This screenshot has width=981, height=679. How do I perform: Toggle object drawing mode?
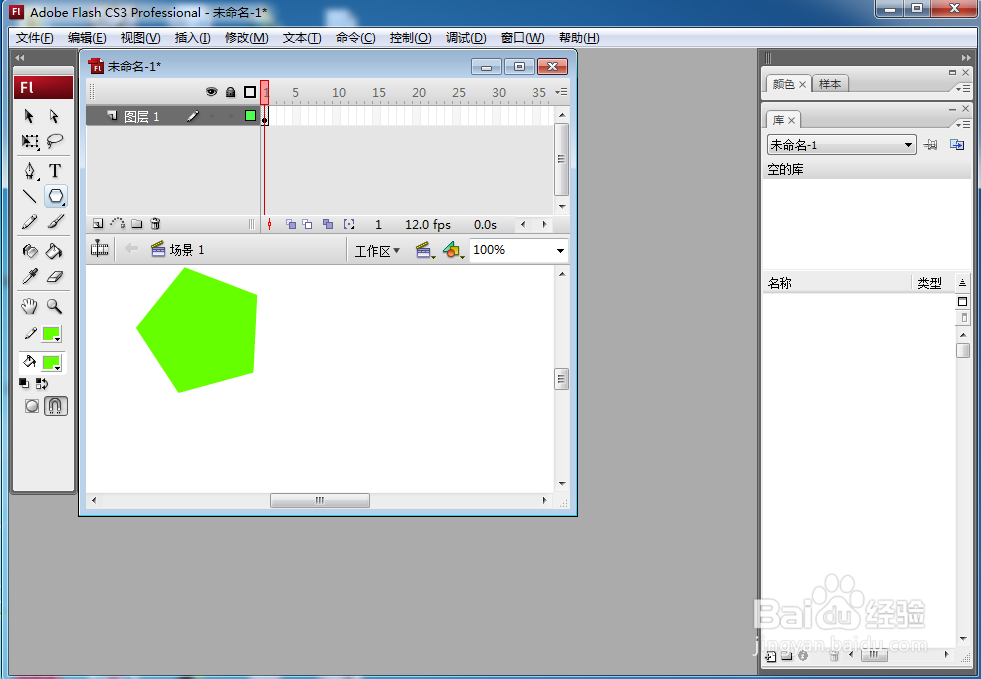click(x=32, y=406)
